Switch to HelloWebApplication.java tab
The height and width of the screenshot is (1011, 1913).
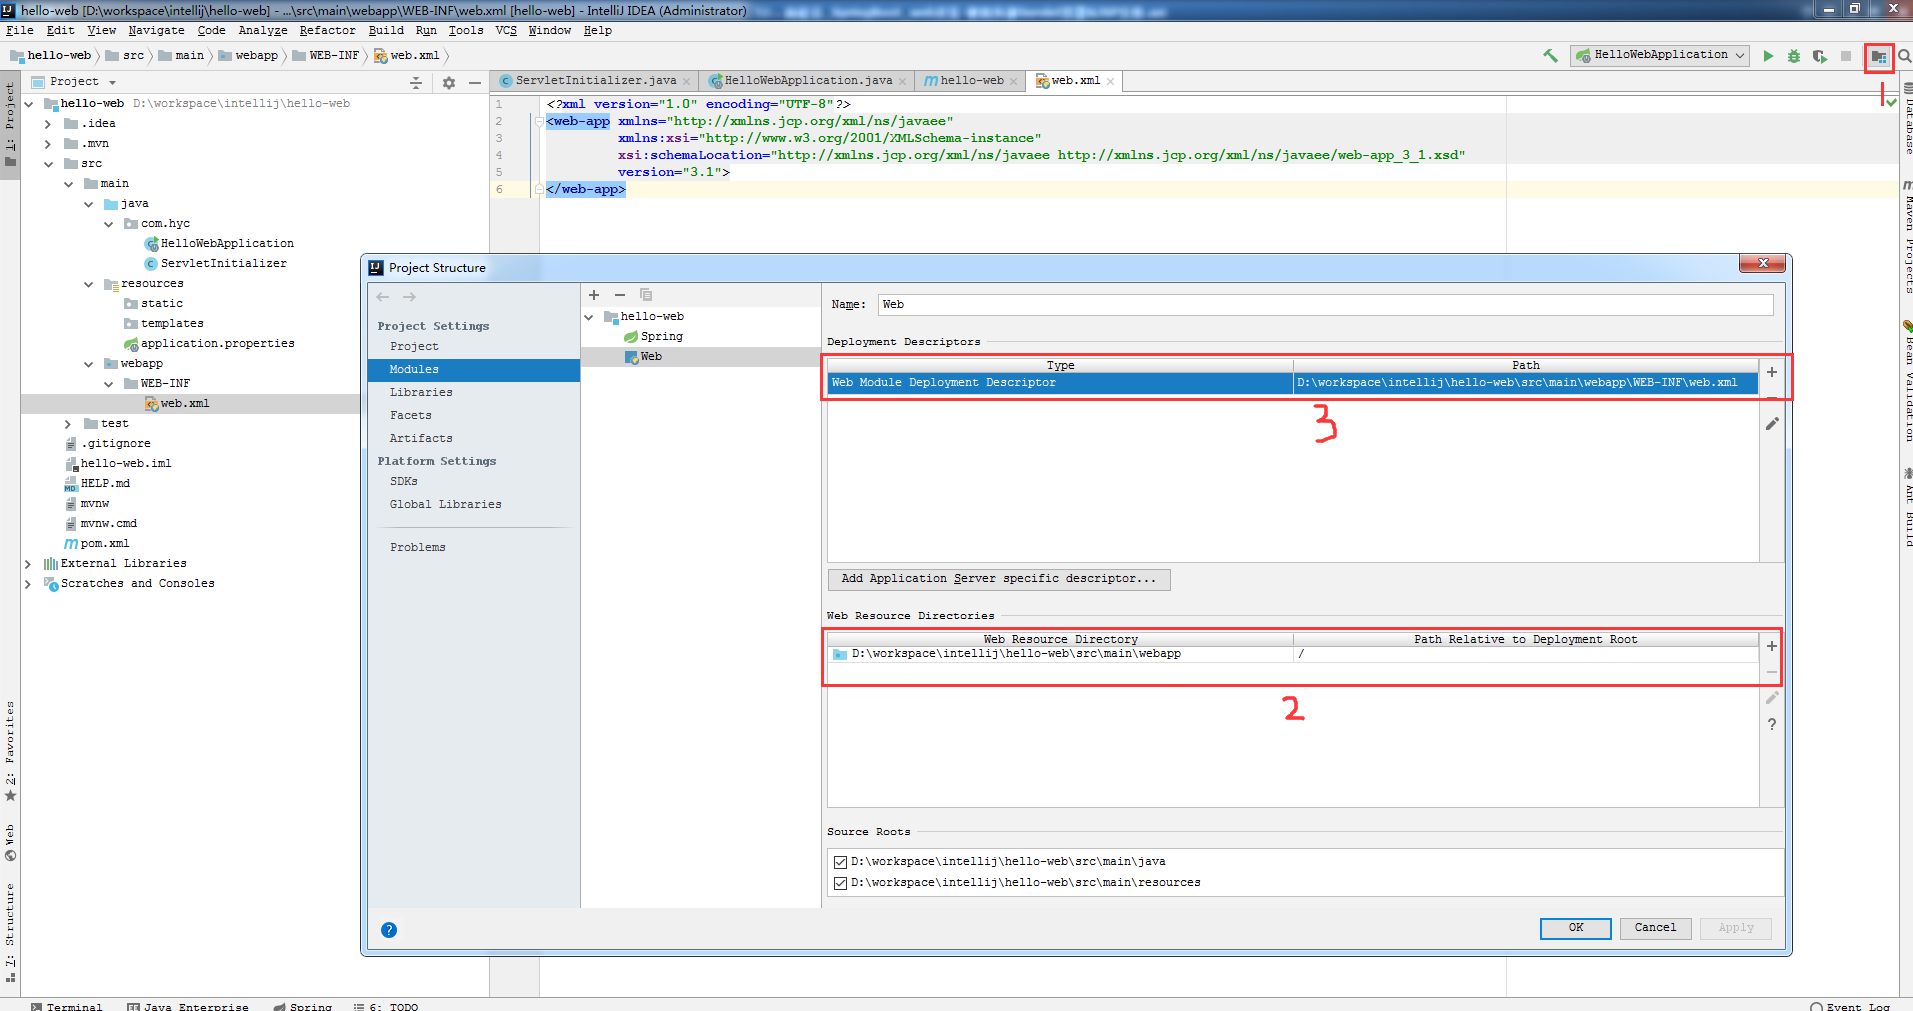808,81
